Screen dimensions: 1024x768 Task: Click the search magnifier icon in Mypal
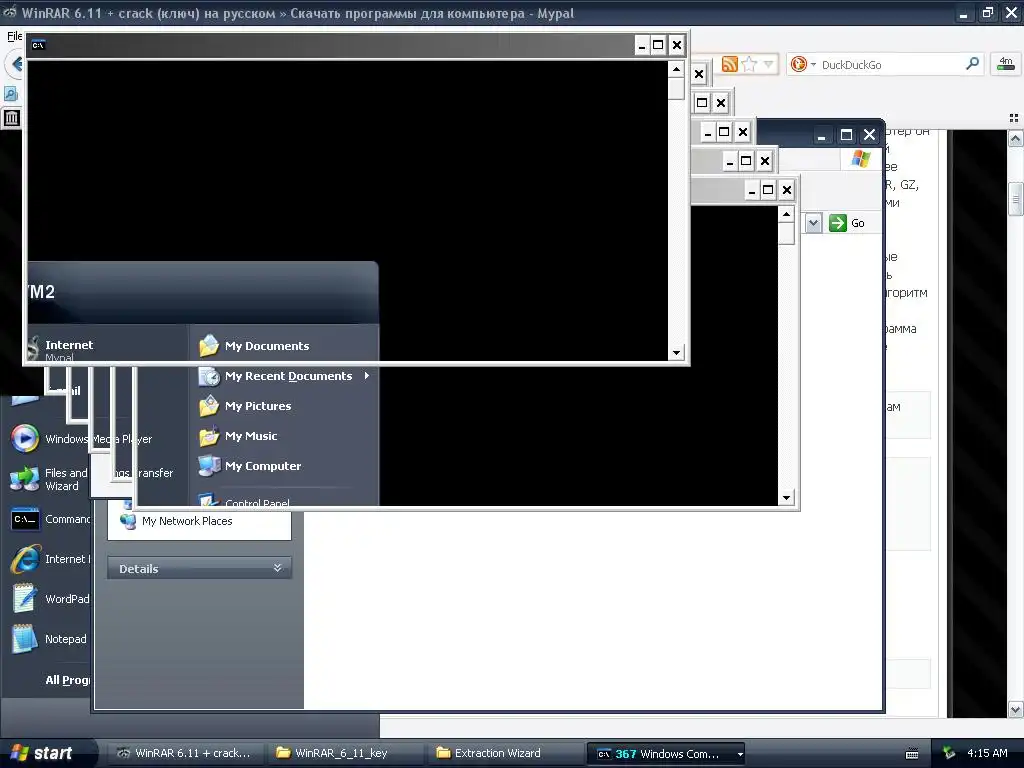coord(972,64)
